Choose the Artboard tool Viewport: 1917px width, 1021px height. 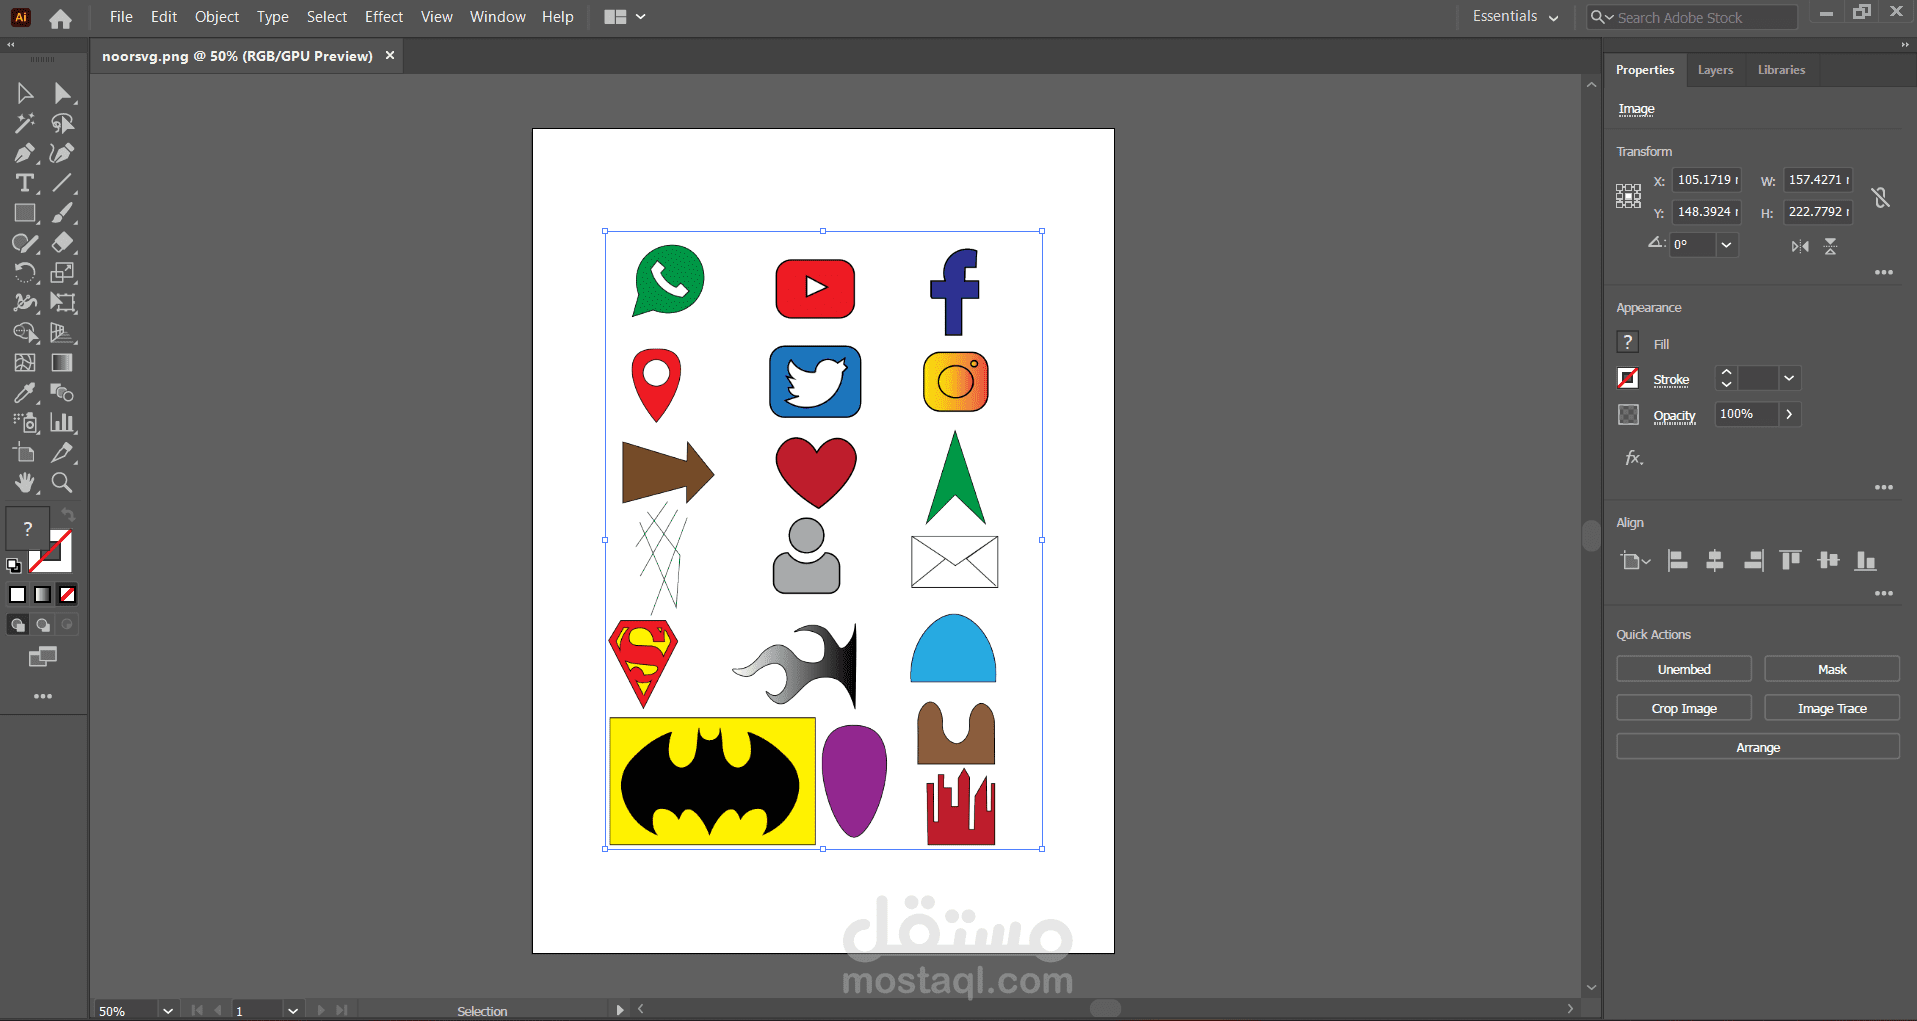(x=25, y=453)
